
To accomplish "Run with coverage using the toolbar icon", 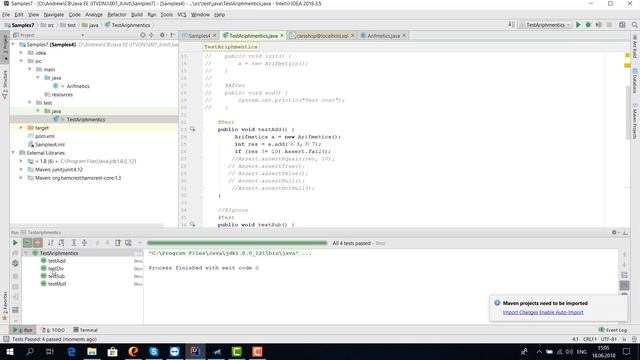I will pyautogui.click(x=598, y=25).
